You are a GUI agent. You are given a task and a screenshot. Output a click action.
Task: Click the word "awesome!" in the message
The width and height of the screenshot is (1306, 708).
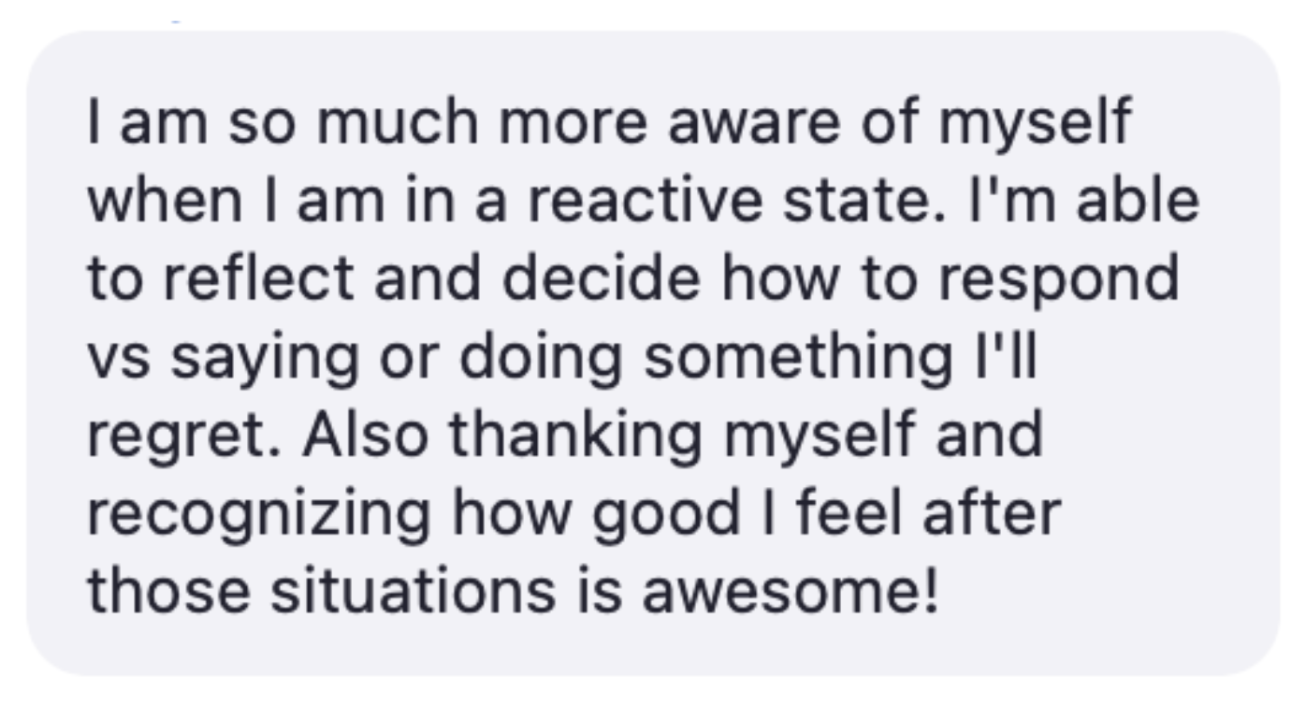790,590
